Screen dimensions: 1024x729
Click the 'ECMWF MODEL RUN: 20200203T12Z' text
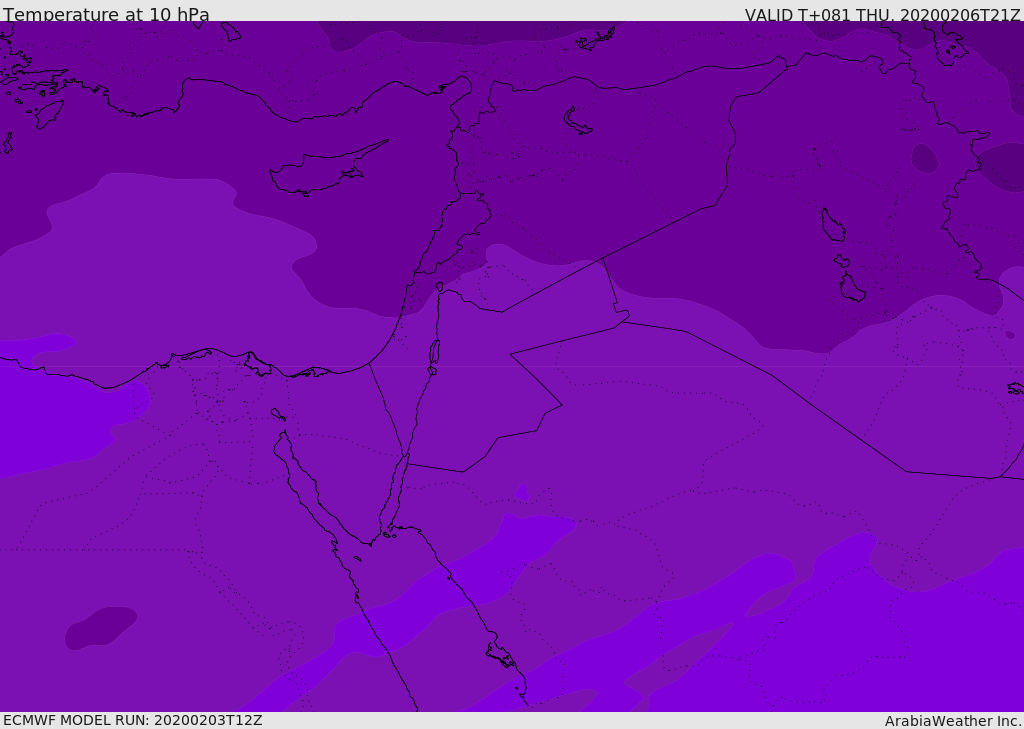click(x=133, y=720)
